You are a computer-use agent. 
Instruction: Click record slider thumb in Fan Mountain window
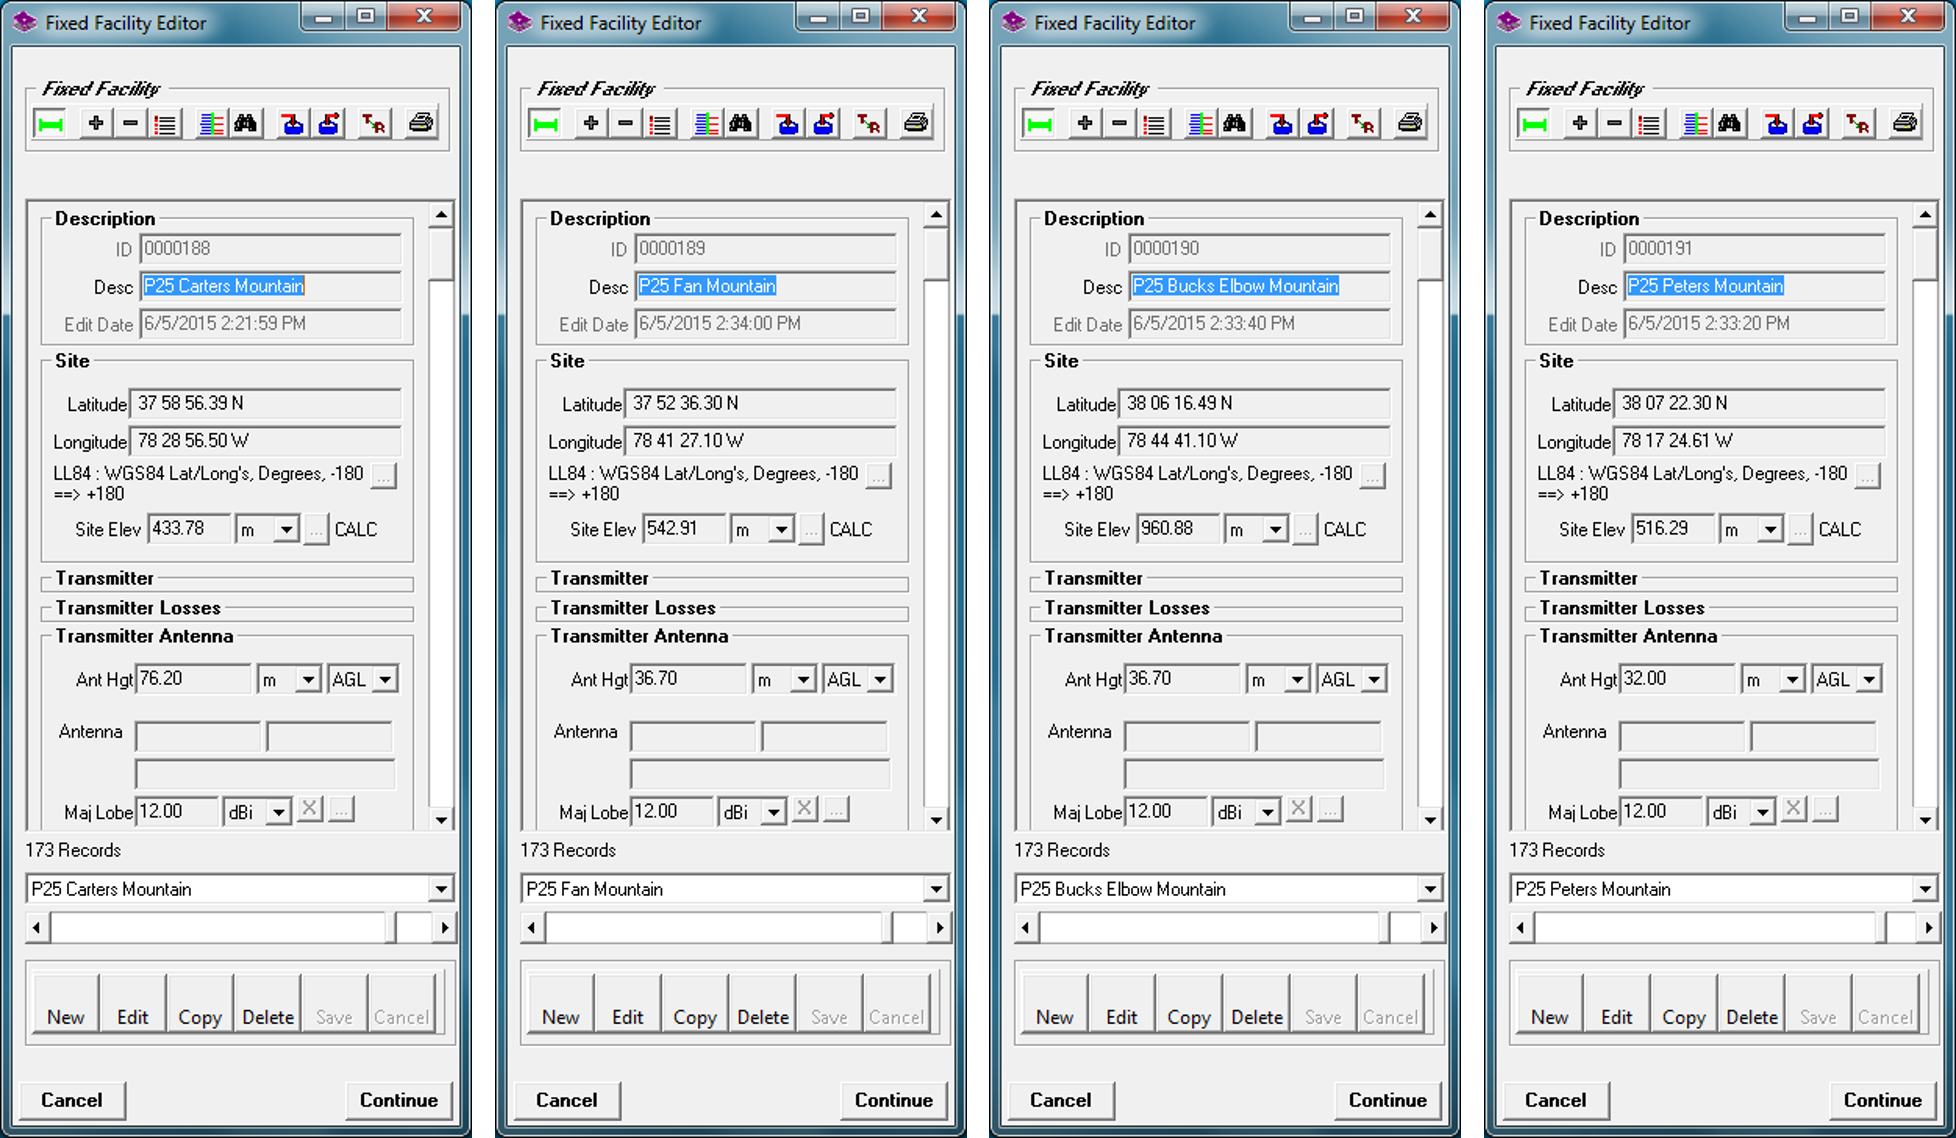point(887,928)
